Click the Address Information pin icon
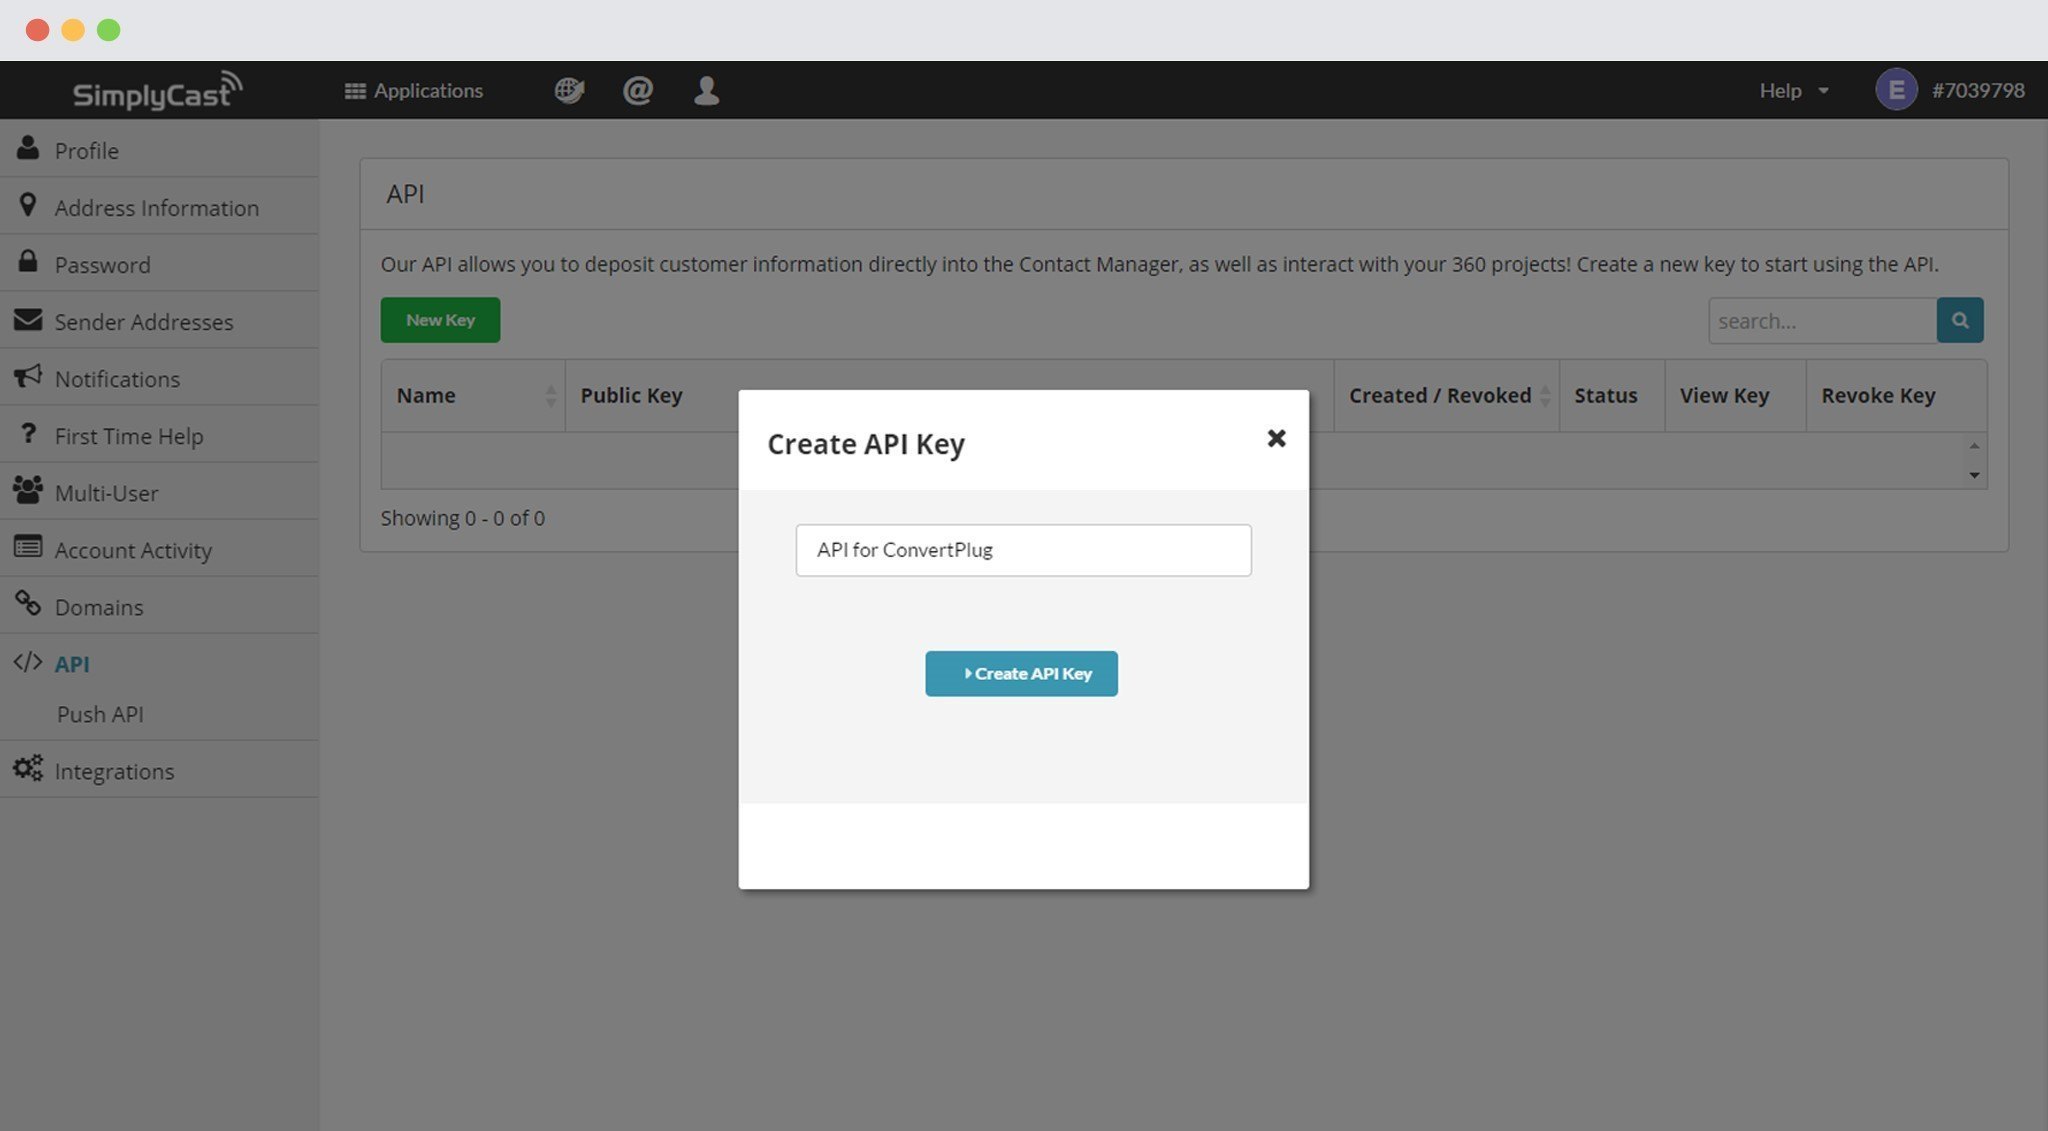2048x1131 pixels. point(28,205)
